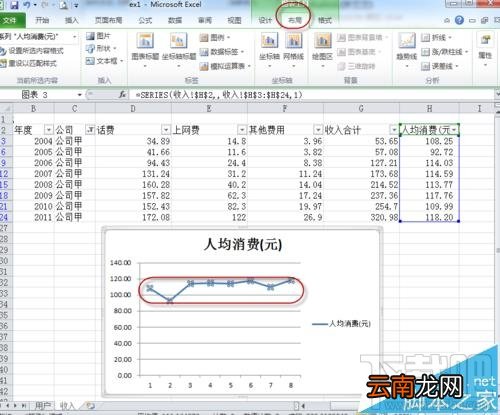Open the 绘图区 plot area menu
The height and width of the screenshot is (415, 500).
[x=322, y=50]
